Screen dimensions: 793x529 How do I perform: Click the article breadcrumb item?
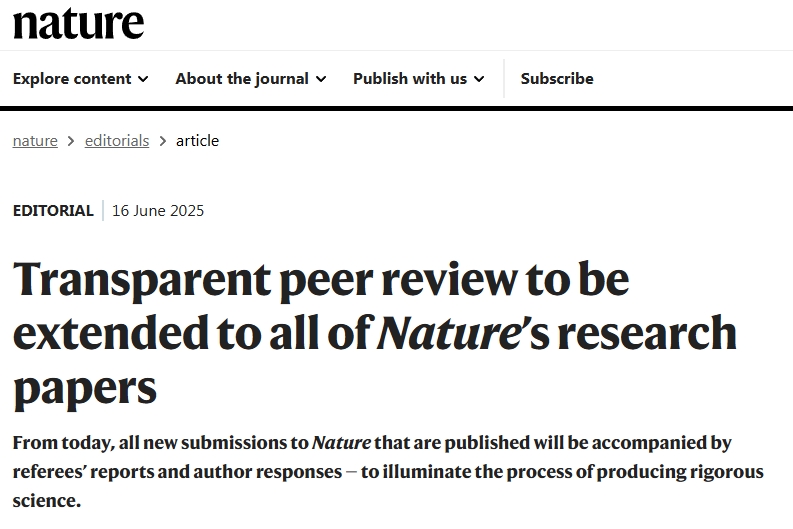(x=197, y=141)
